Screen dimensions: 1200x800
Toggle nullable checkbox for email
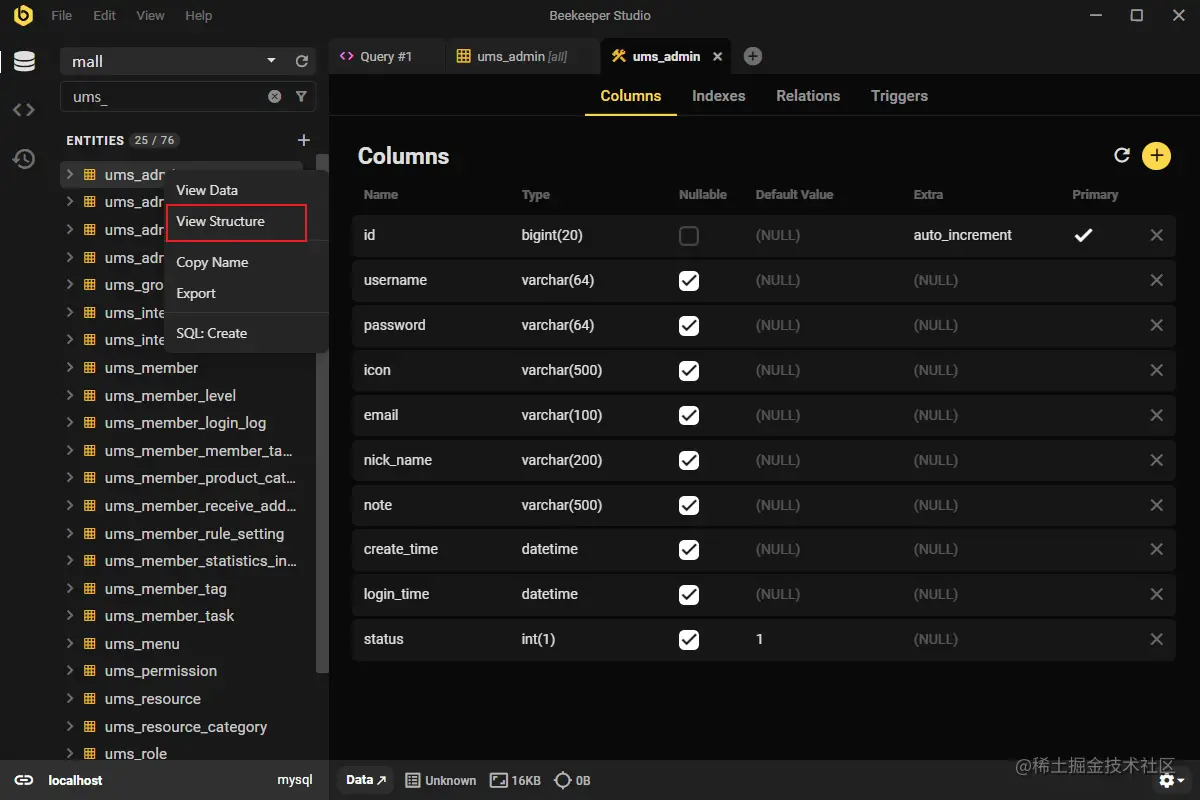(689, 416)
